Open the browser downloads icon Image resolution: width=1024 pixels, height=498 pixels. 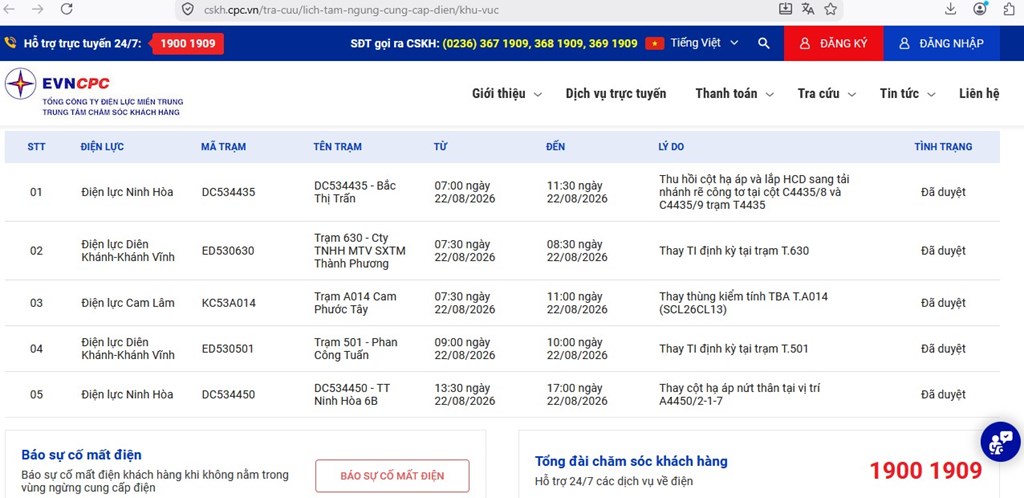(951, 9)
